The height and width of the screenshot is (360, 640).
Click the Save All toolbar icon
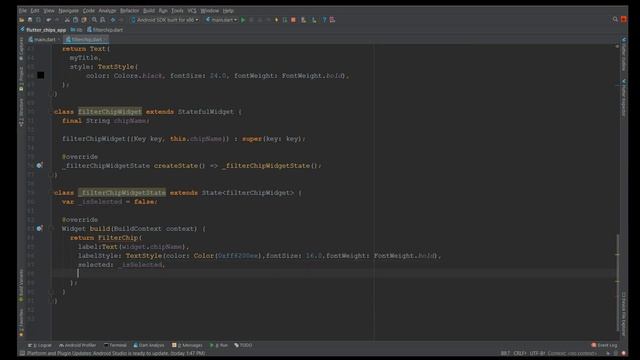click(x=30, y=20)
